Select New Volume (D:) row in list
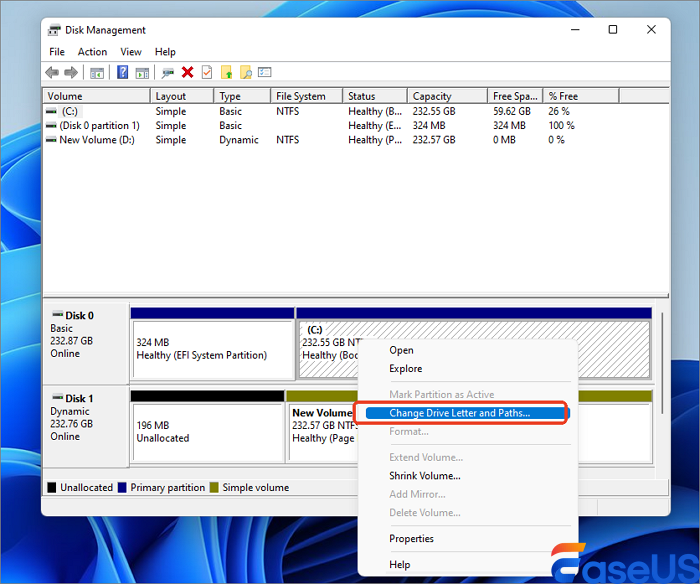The width and height of the screenshot is (700, 584). coord(96,140)
